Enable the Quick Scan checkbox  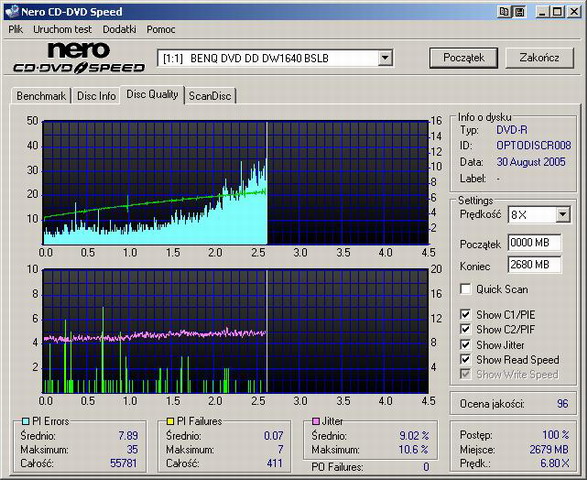coord(465,289)
